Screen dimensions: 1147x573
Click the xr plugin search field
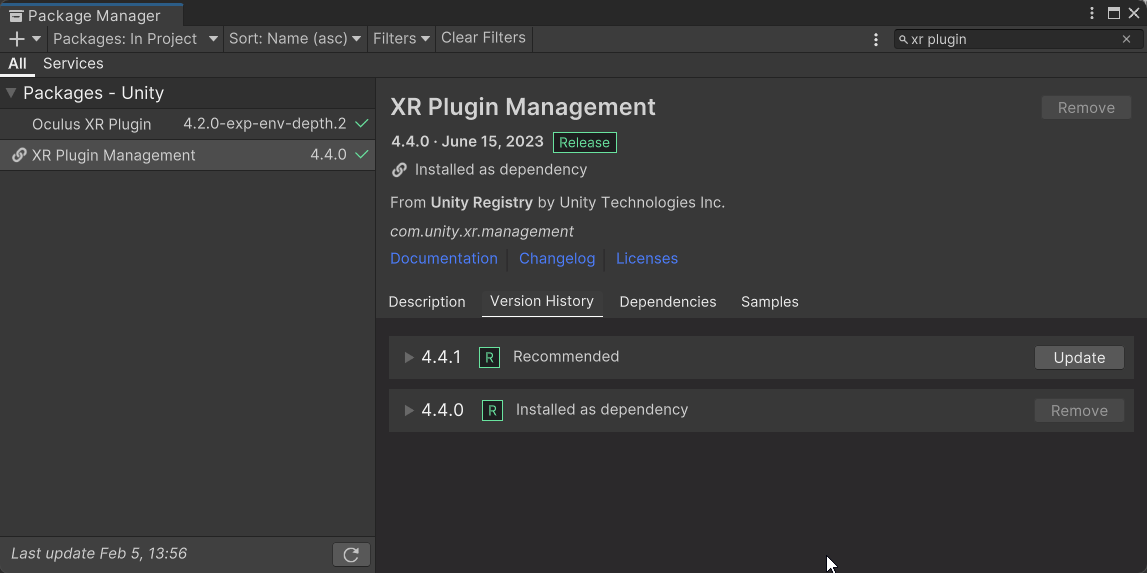coord(1010,39)
